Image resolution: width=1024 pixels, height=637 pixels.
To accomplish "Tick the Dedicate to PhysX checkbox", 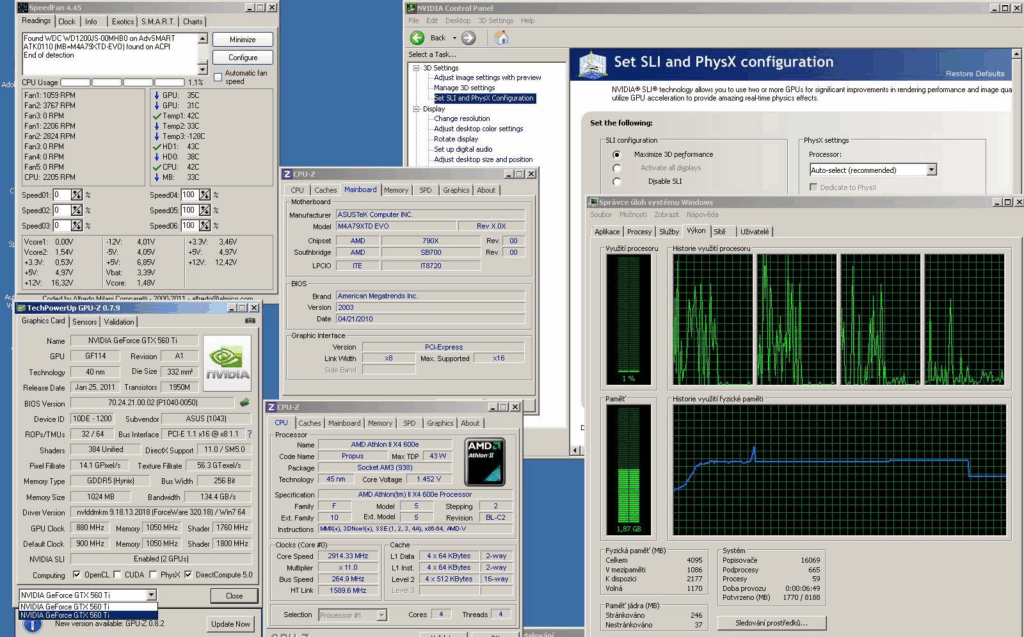I will pyautogui.click(x=813, y=188).
